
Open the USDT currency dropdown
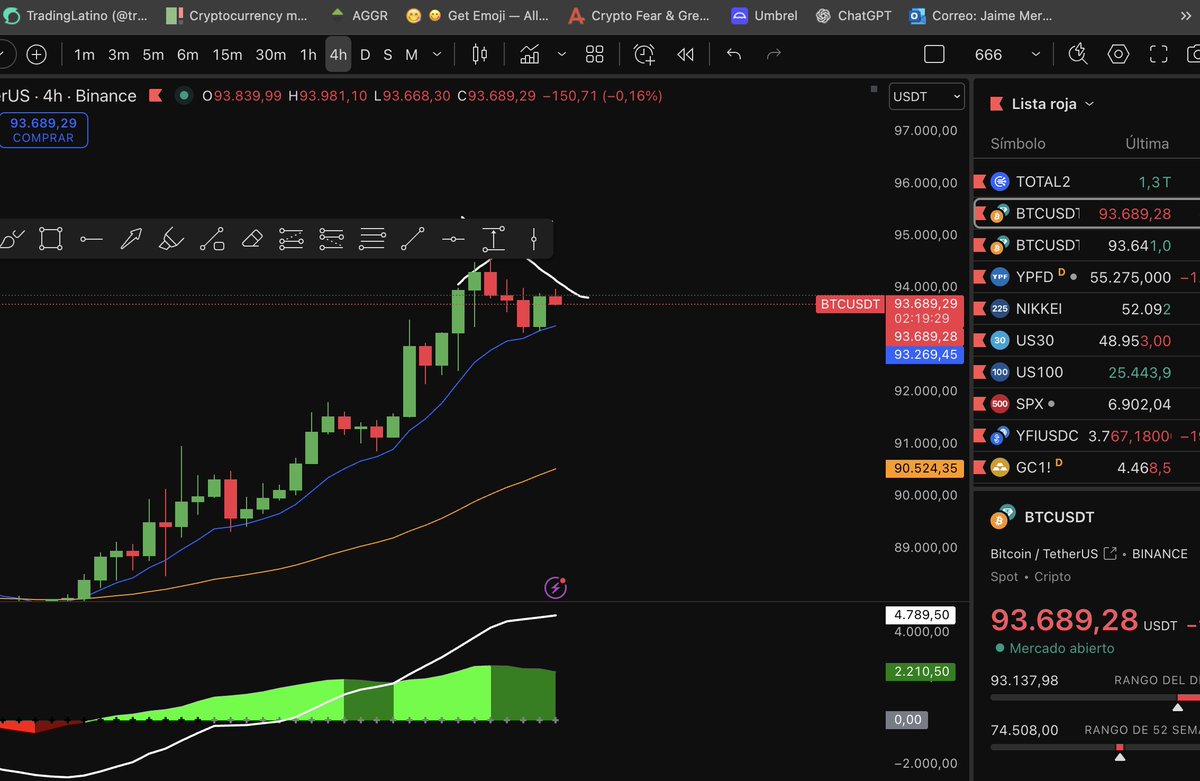927,97
